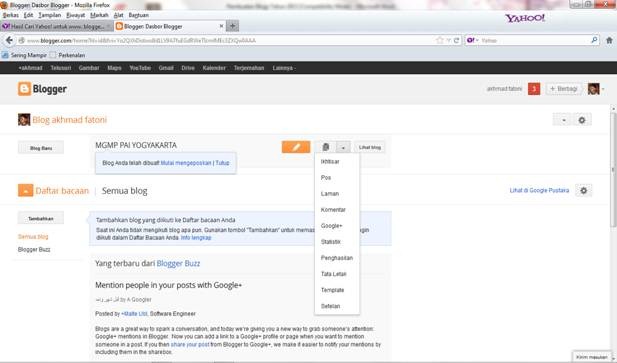Open the red notifications counter
The image size is (617, 363).
pyautogui.click(x=534, y=89)
